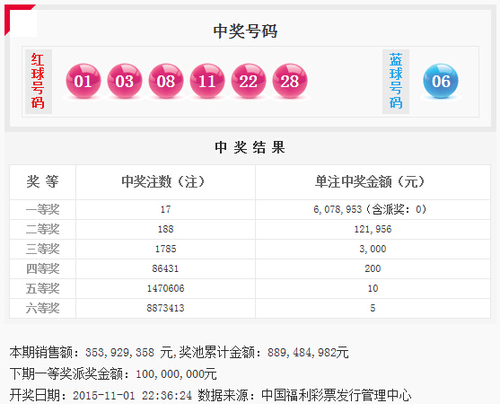The image size is (500, 404).
Task: Click the second prize amount 121,956
Action: [x=373, y=229]
